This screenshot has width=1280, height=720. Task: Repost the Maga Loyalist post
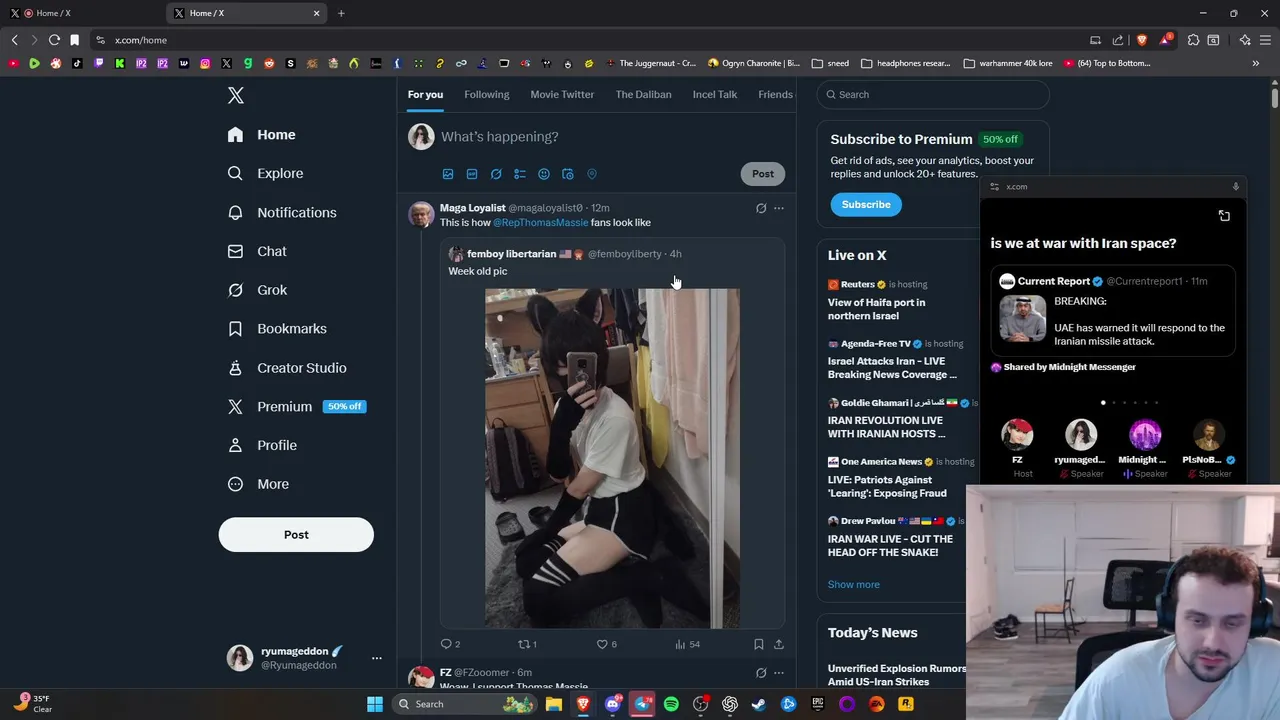(x=527, y=644)
